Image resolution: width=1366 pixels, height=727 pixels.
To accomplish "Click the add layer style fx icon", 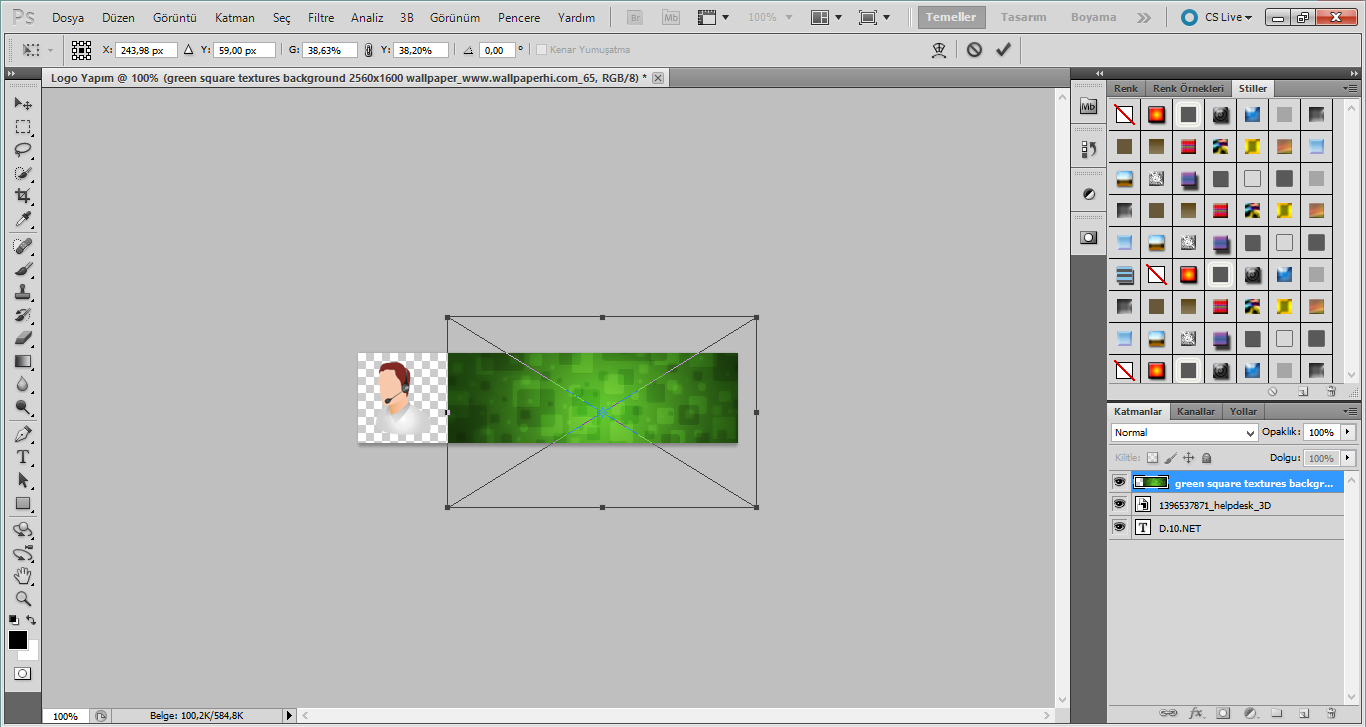I will [1196, 713].
